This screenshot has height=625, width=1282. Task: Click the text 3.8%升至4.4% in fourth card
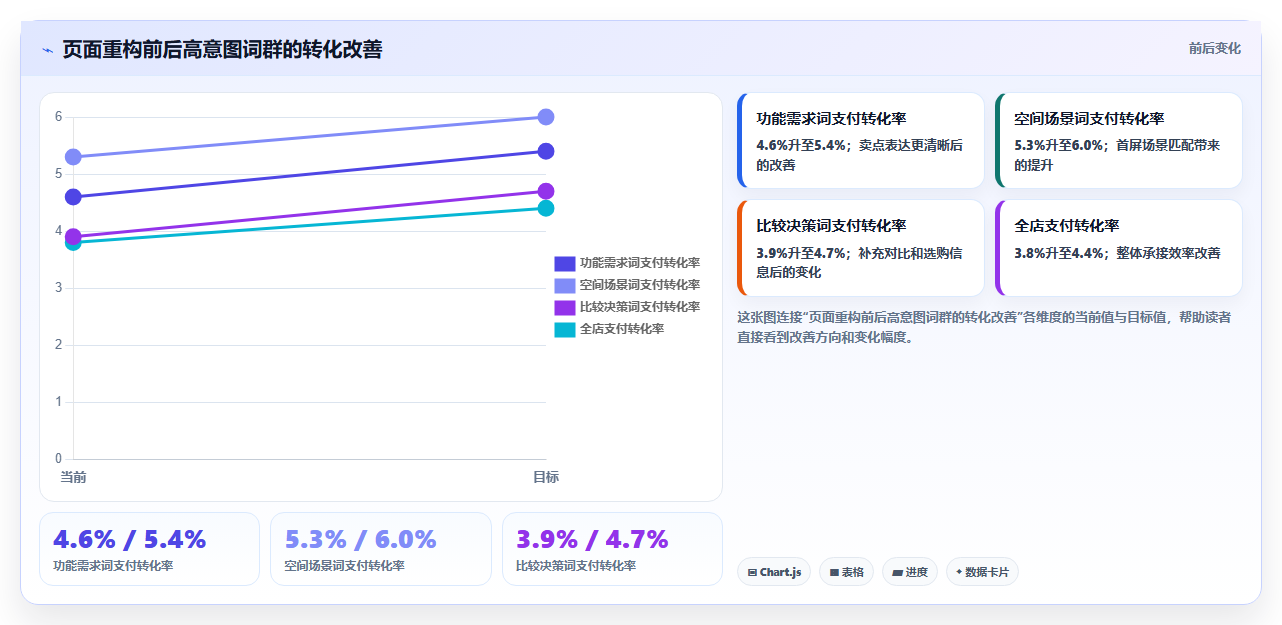(x=1059, y=253)
